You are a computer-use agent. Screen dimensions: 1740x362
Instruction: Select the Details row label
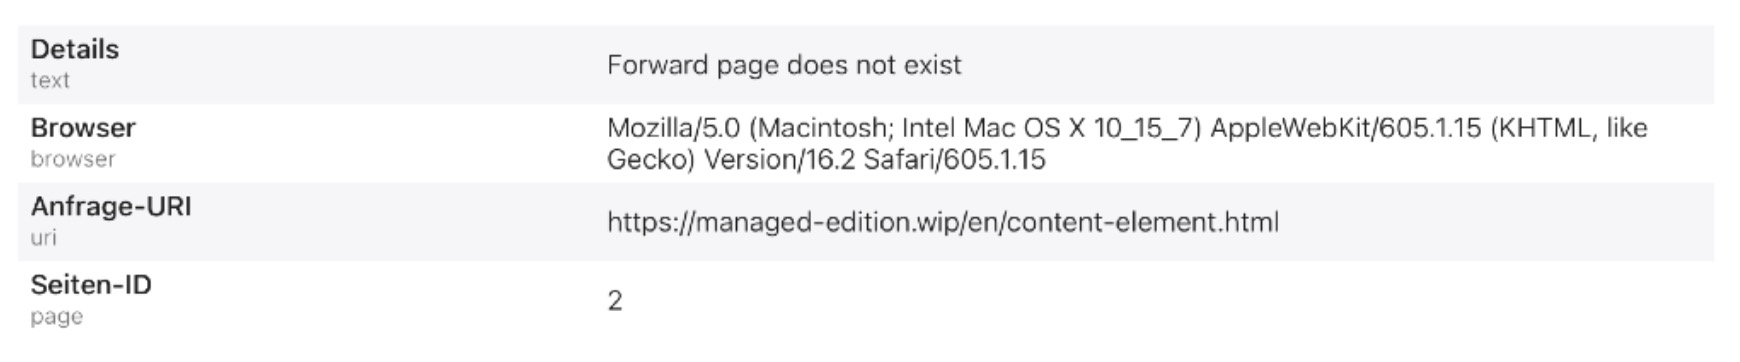click(x=75, y=49)
